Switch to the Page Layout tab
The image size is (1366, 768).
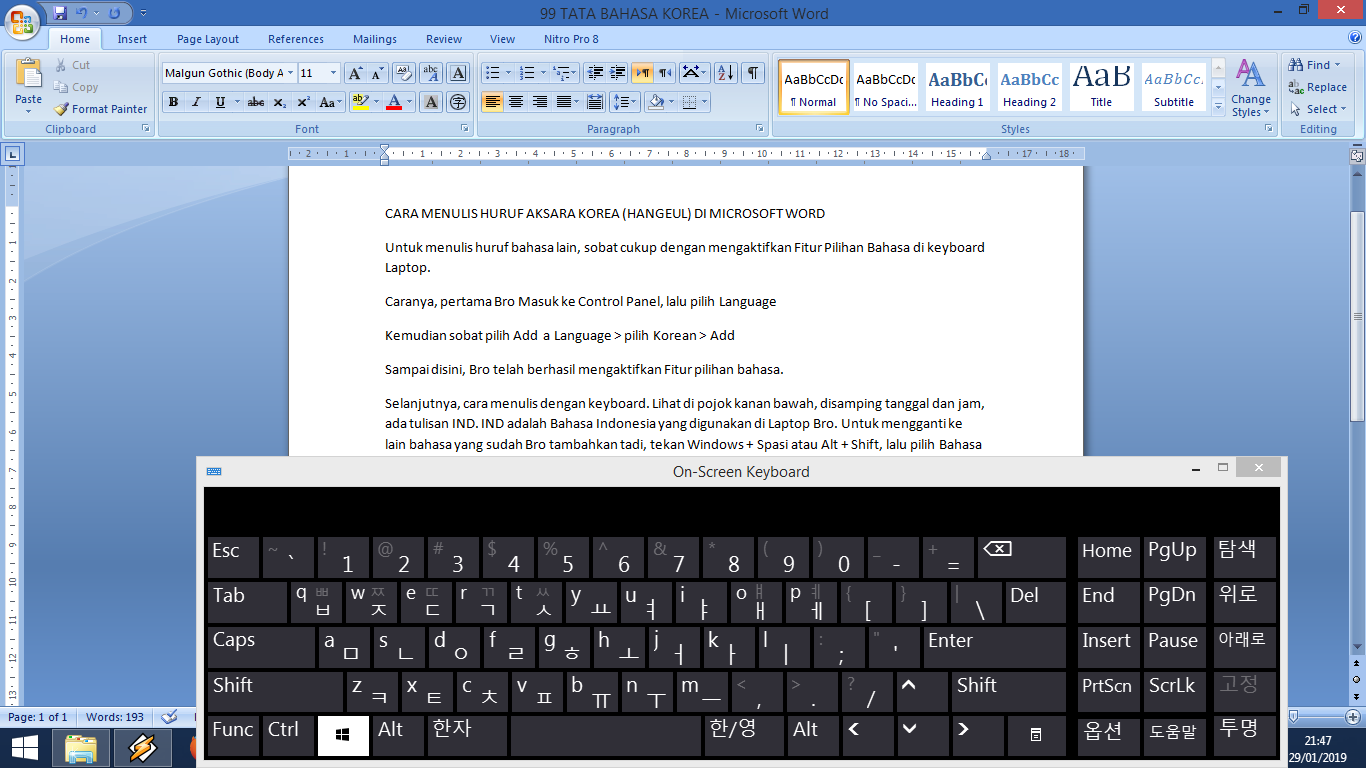coord(208,39)
